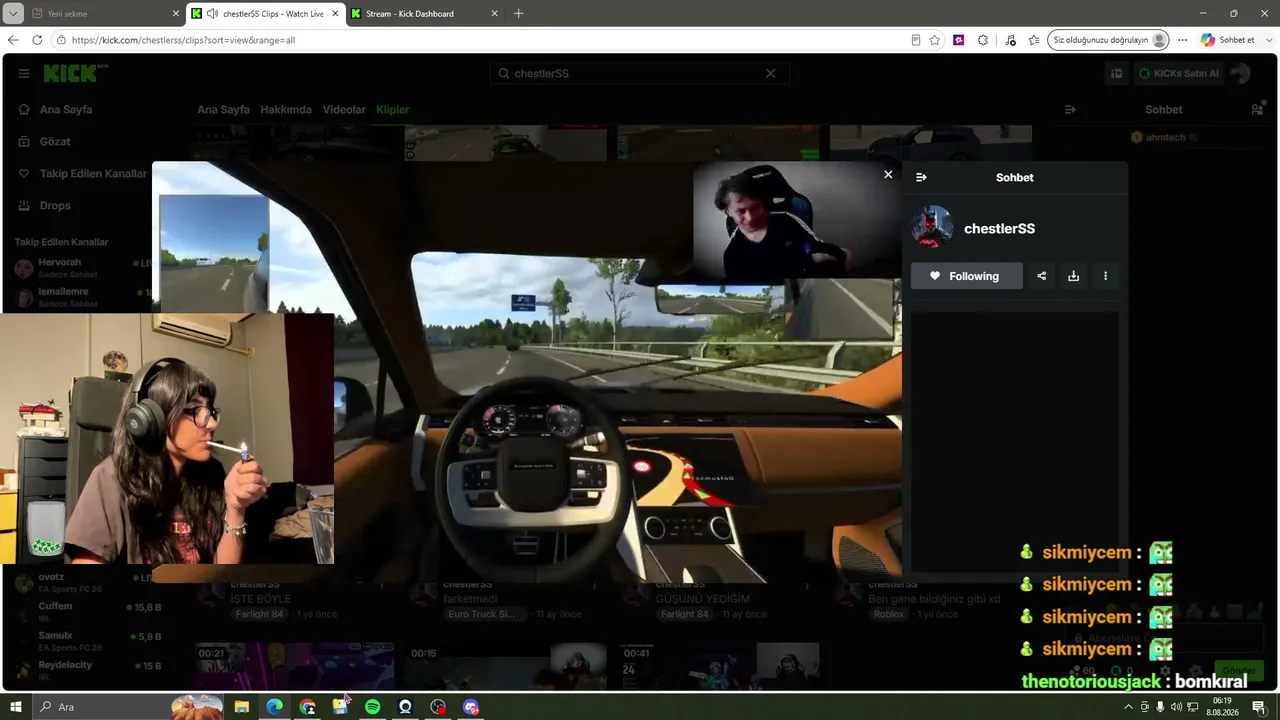The height and width of the screenshot is (720, 1280).
Task: Open Windows Start menu
Action: 16,707
